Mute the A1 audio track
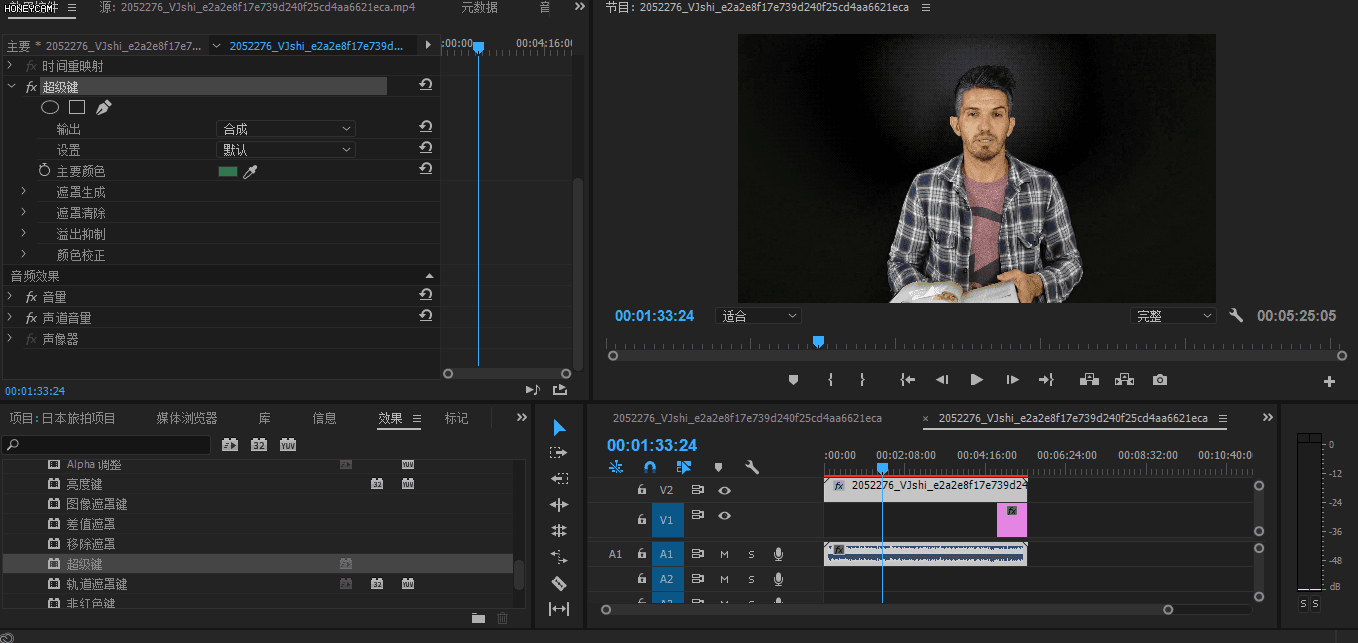 [724, 554]
